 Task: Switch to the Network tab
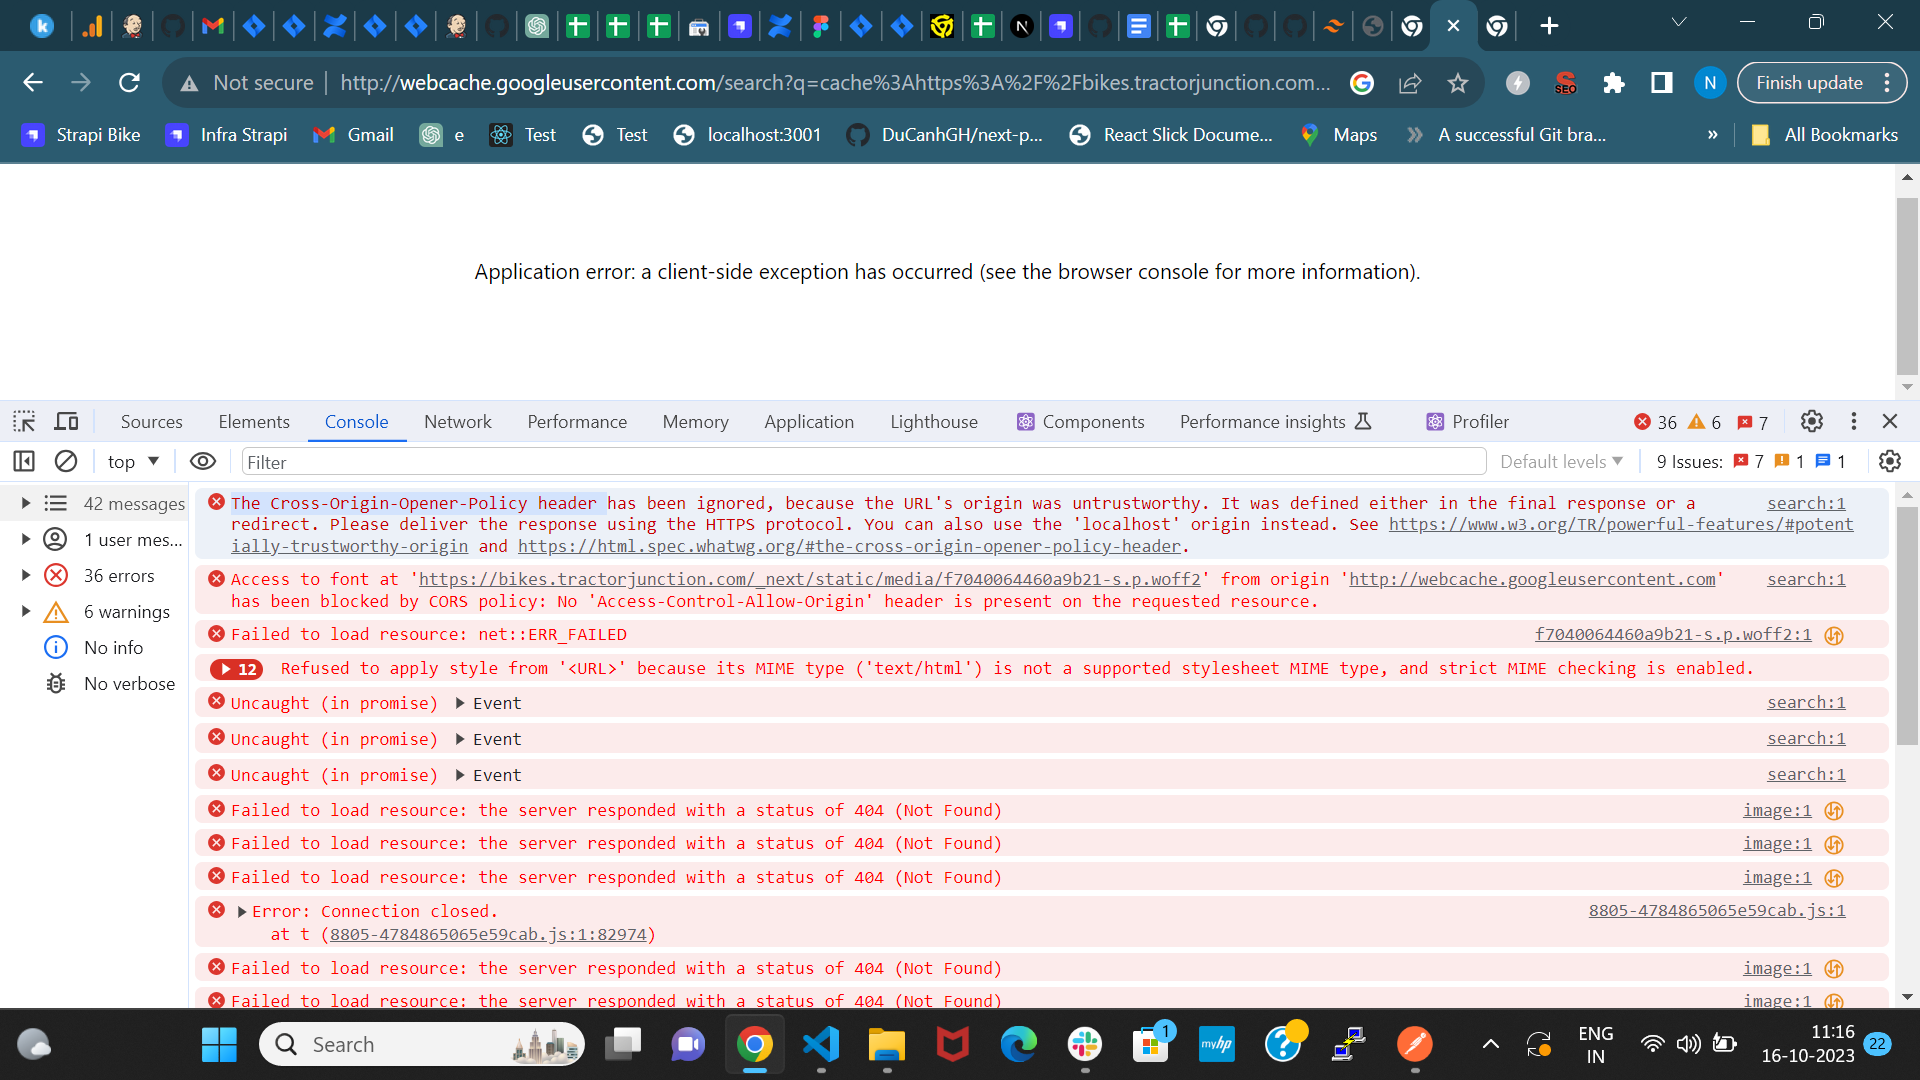pos(458,421)
